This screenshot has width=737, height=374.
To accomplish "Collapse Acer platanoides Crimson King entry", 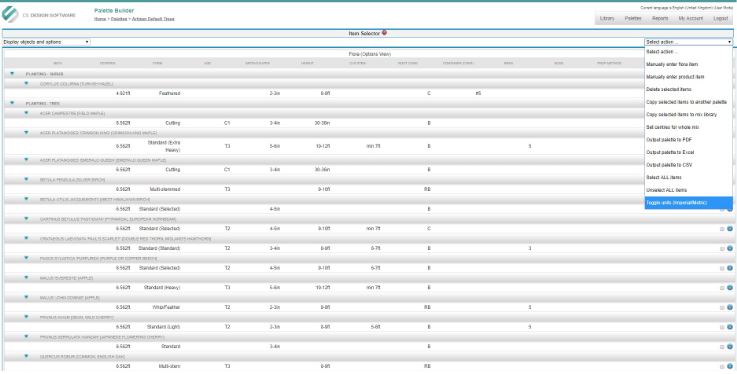I will click(x=26, y=132).
